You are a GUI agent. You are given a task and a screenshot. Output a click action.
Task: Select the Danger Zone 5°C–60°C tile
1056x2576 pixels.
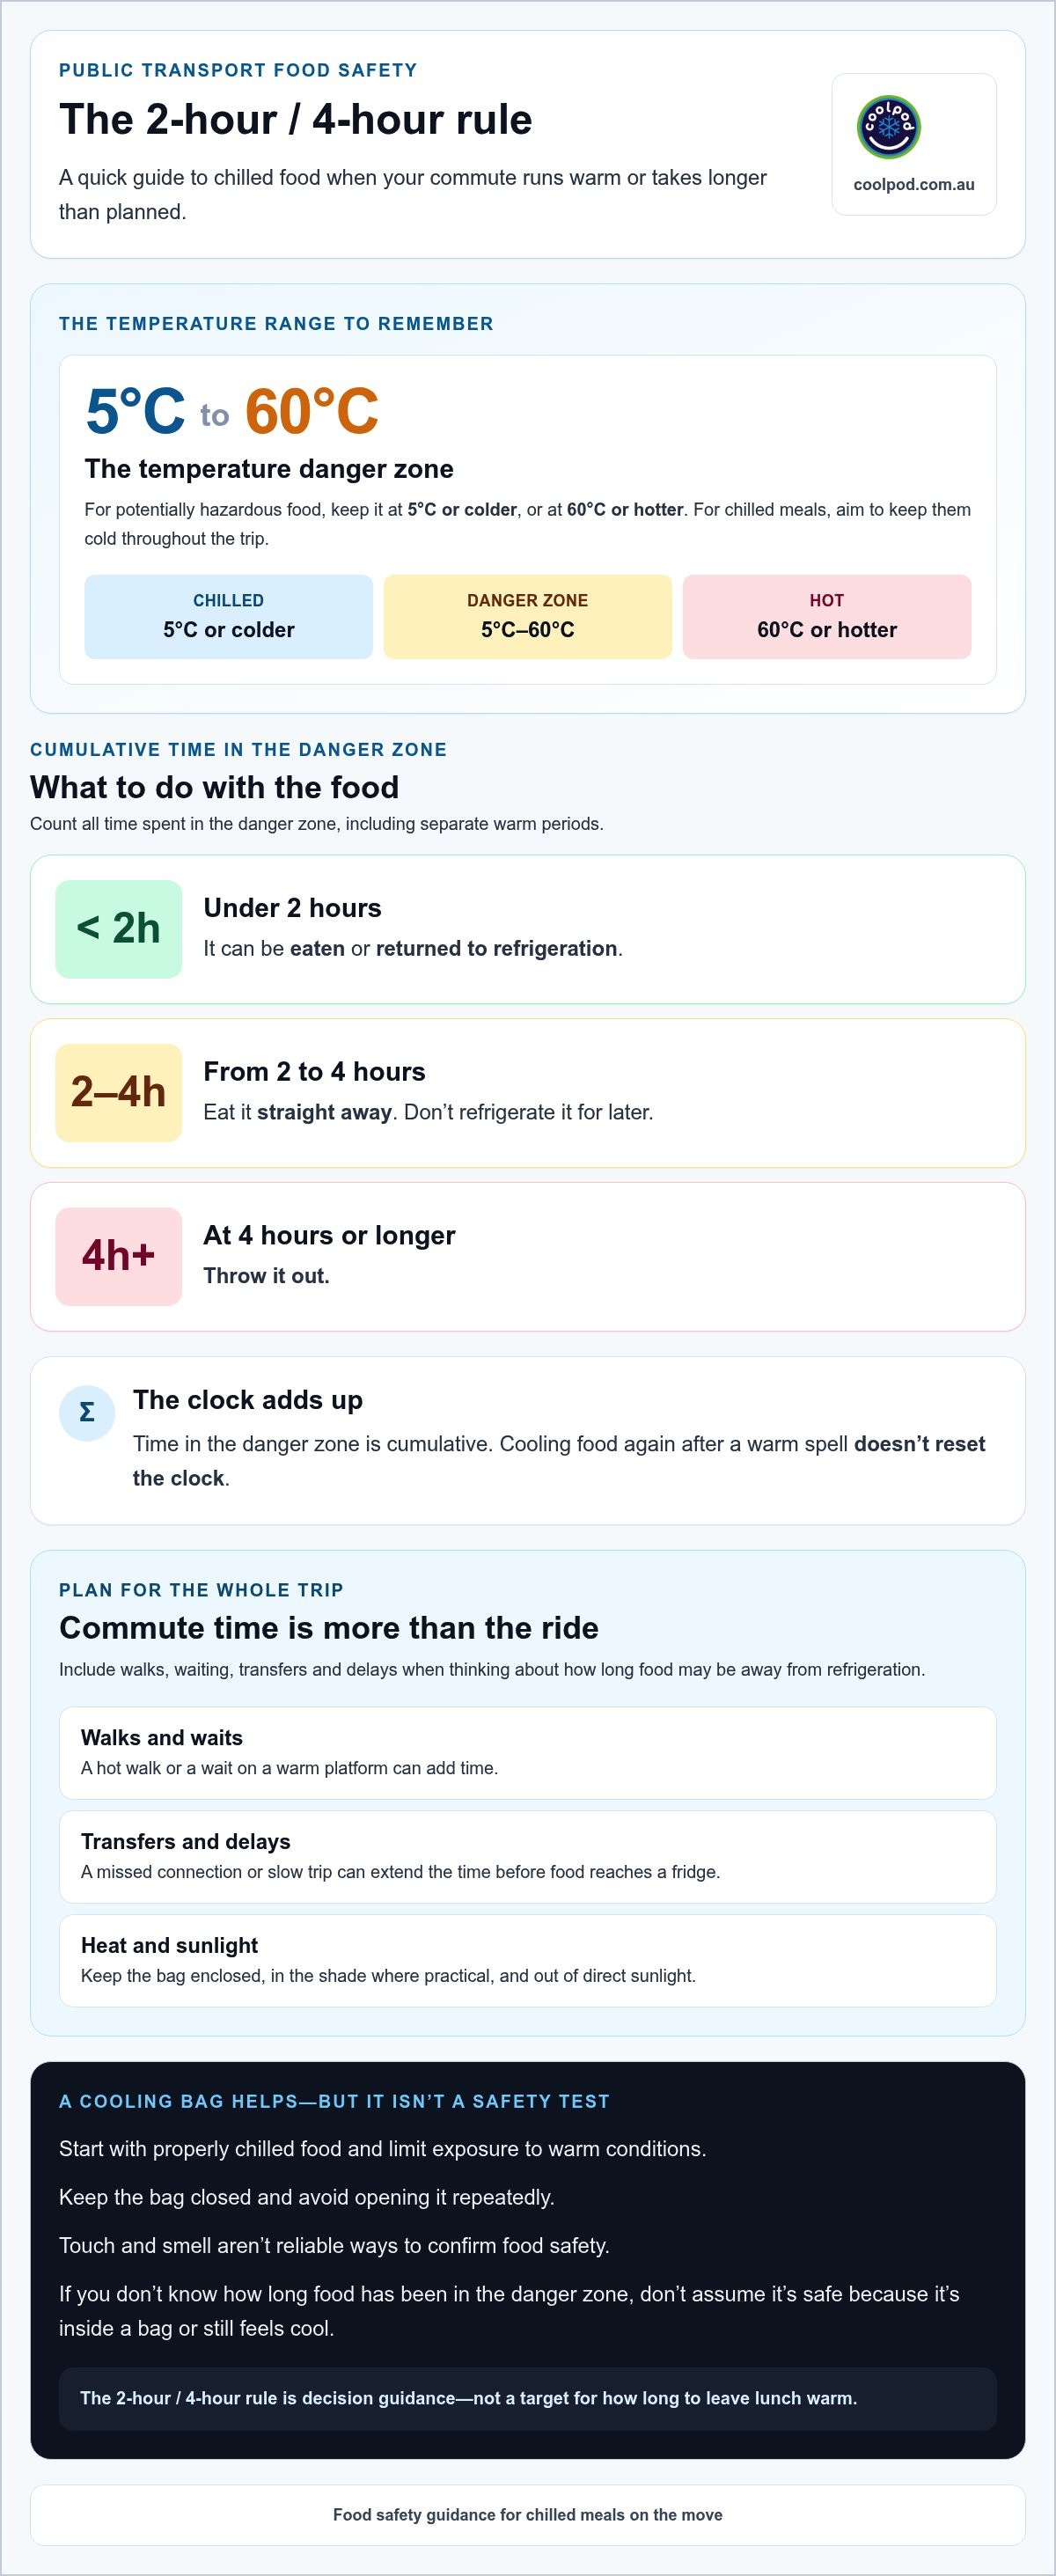(x=528, y=617)
